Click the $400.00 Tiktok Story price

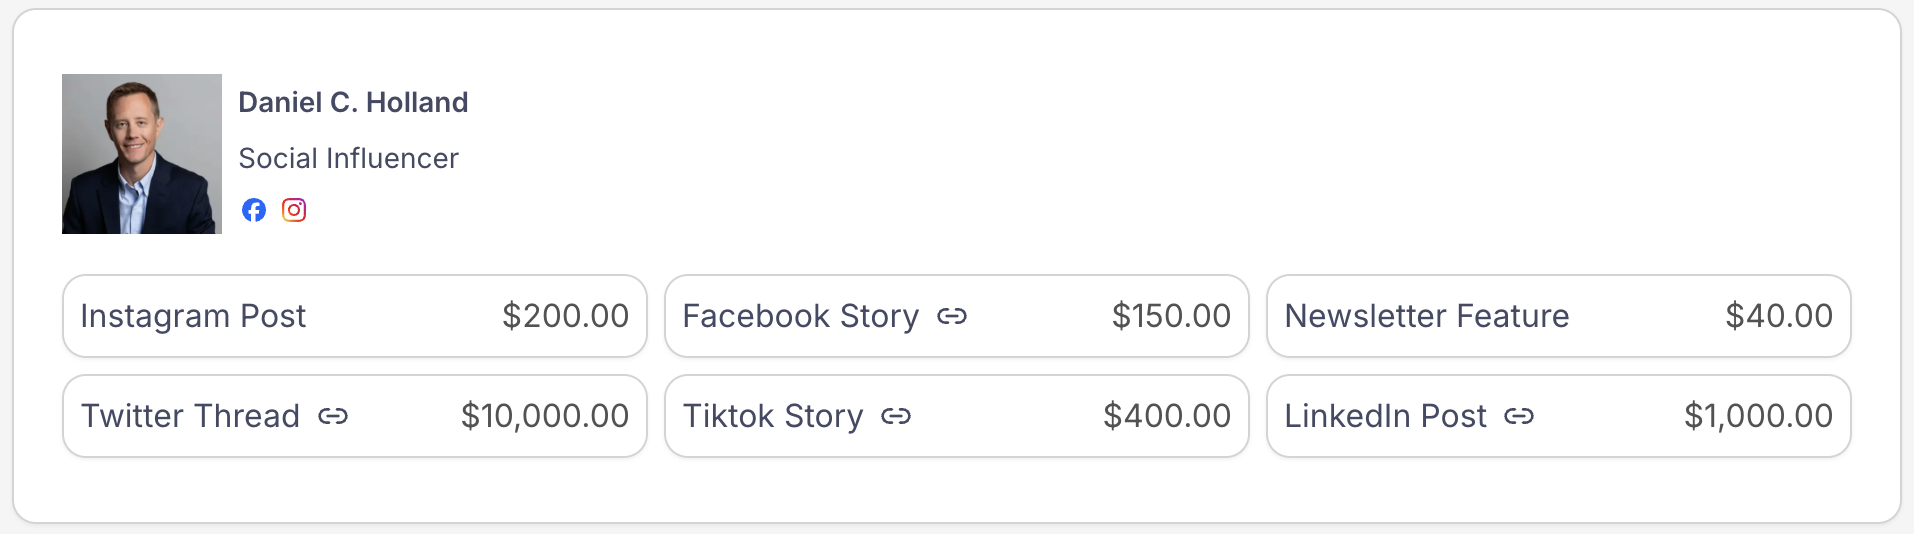click(1167, 416)
